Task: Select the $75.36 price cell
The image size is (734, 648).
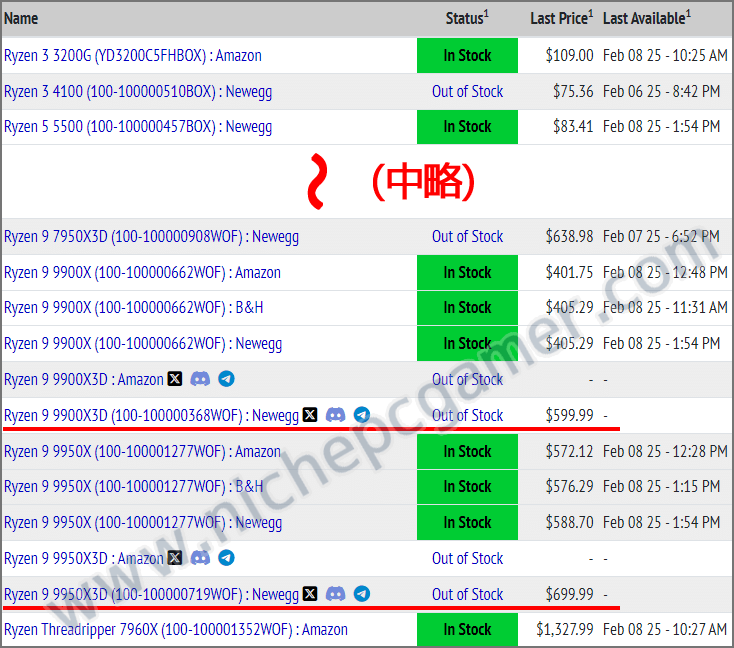Action: [573, 91]
